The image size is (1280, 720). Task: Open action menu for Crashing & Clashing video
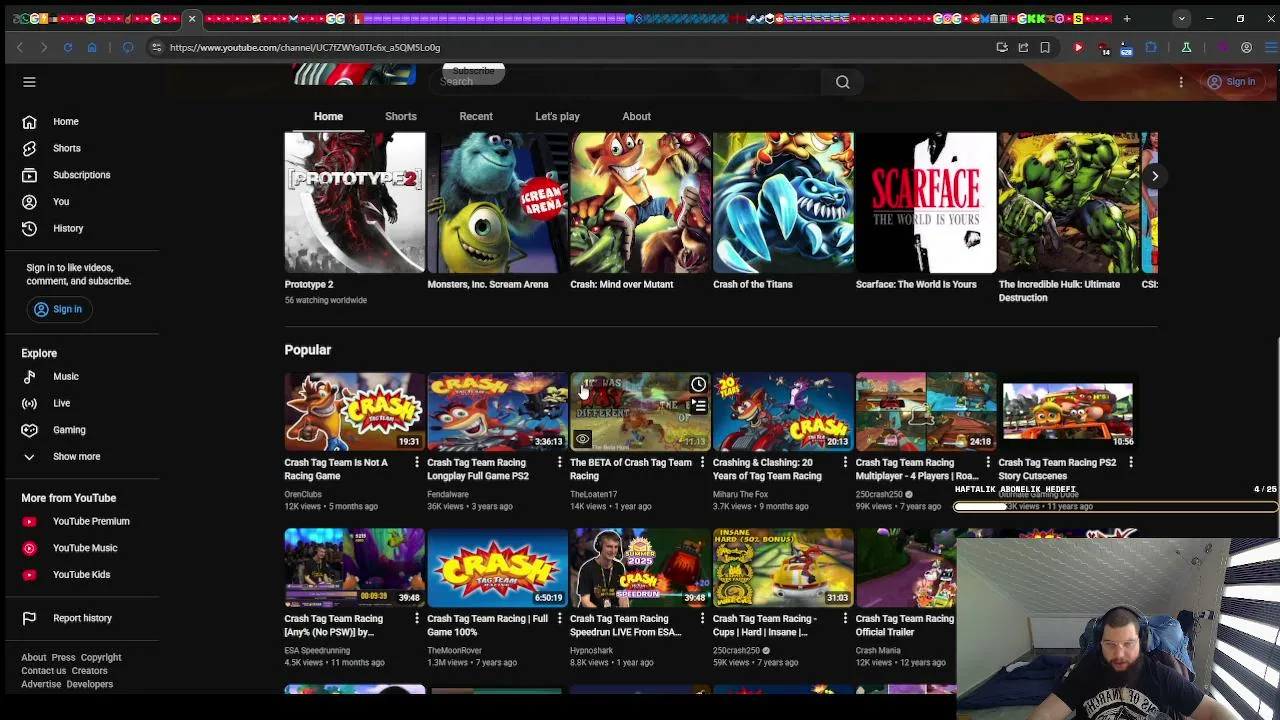tap(845, 462)
